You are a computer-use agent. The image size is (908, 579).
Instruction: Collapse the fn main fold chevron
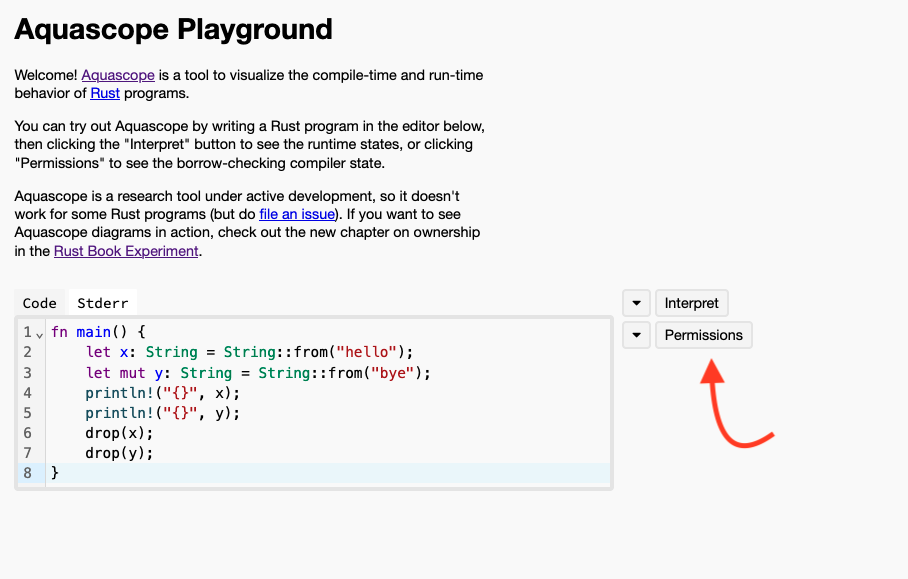coord(39,333)
